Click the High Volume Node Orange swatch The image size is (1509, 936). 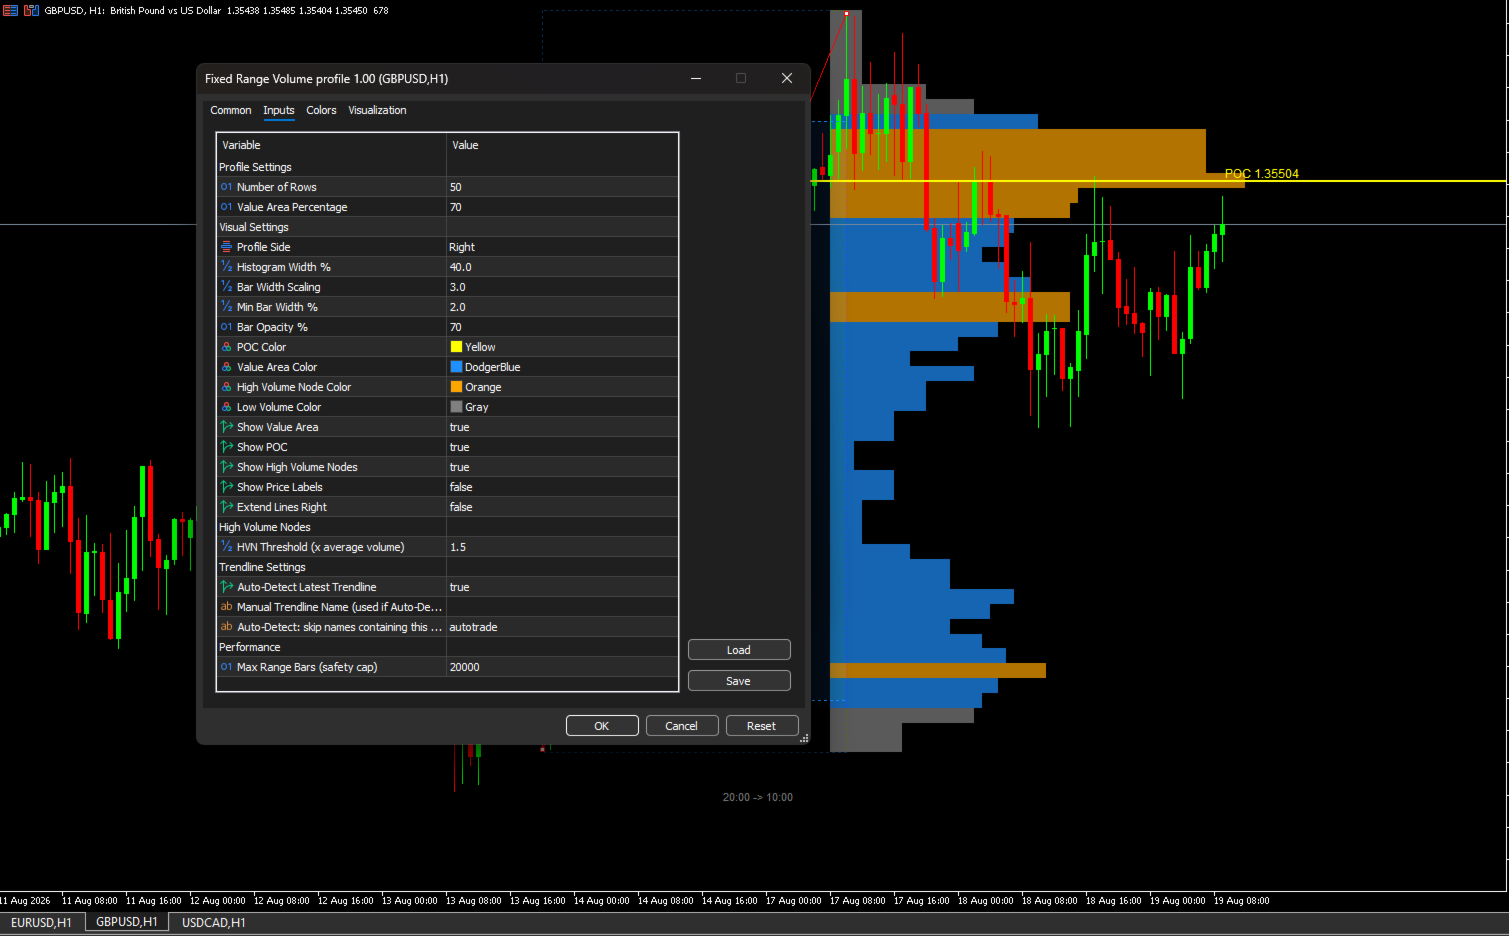pyautogui.click(x=456, y=387)
